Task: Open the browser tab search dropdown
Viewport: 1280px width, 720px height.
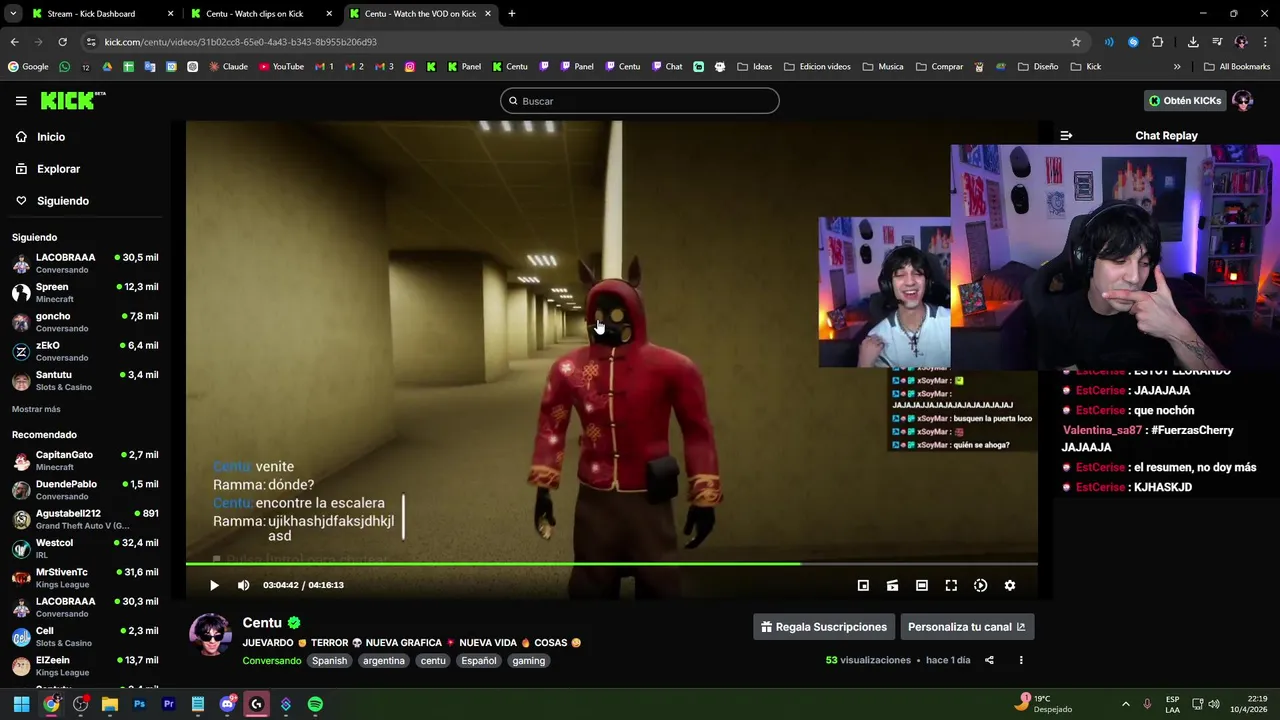Action: (13, 14)
